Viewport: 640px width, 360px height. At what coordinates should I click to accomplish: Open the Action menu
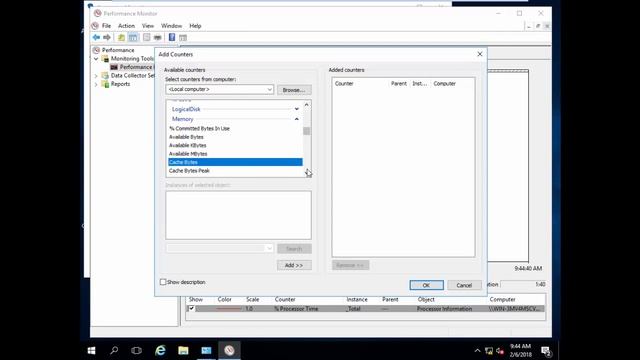126,26
